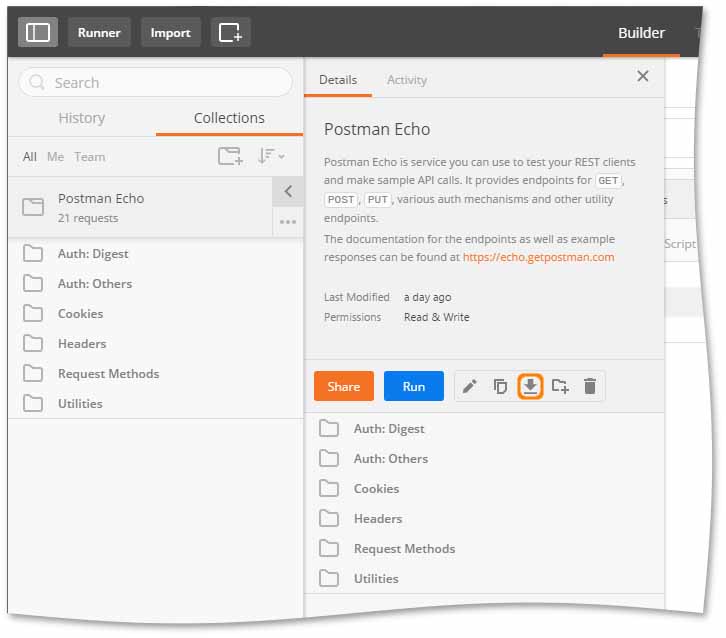Viewport: 726px width, 638px height.
Task: Create a new collection with folder-plus icon
Action: pos(230,156)
